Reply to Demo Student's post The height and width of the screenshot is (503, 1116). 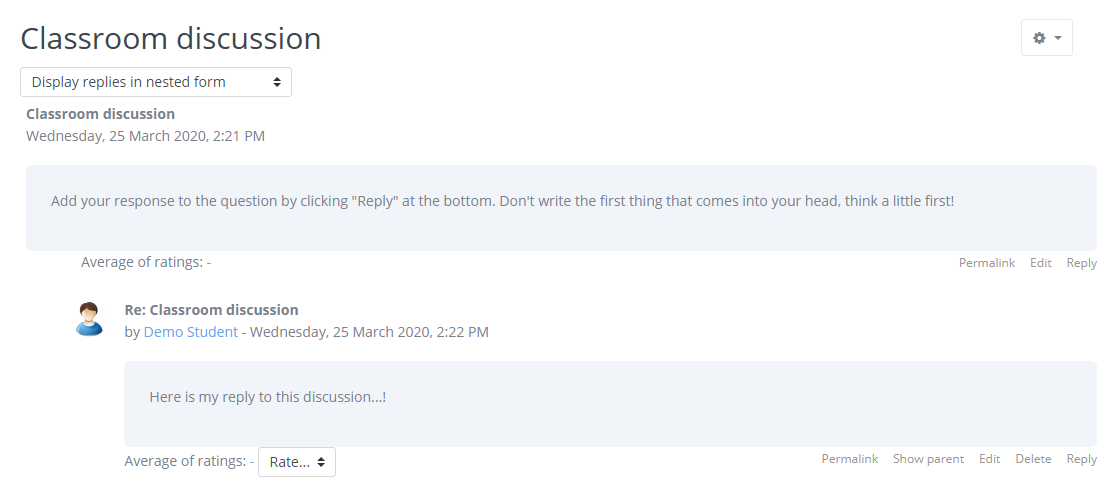1081,459
